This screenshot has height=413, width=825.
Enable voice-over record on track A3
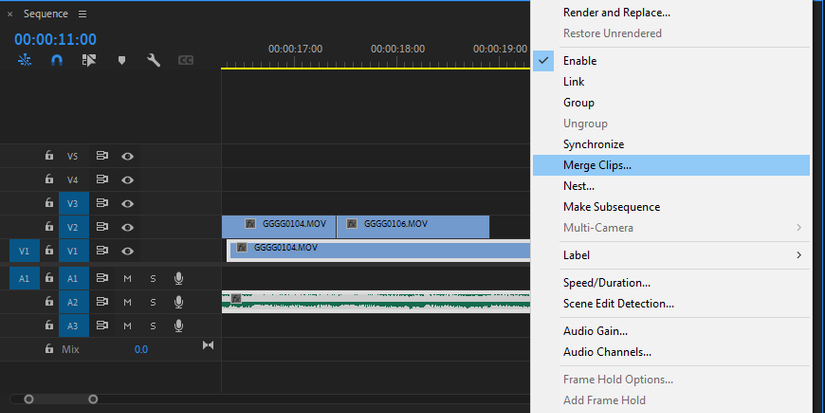[178, 325]
